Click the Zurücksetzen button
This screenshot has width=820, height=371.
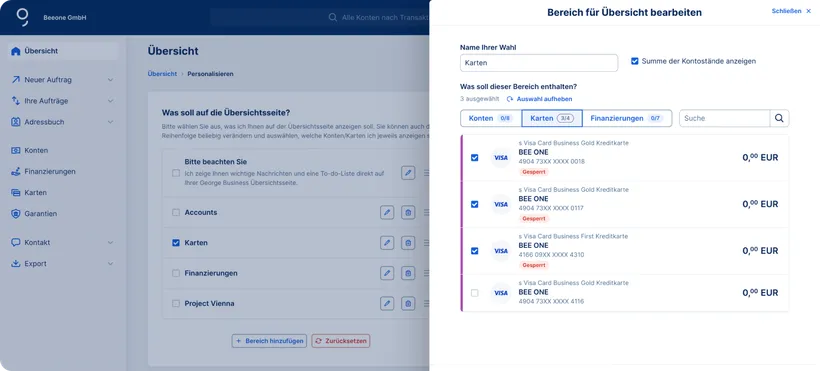pos(340,341)
